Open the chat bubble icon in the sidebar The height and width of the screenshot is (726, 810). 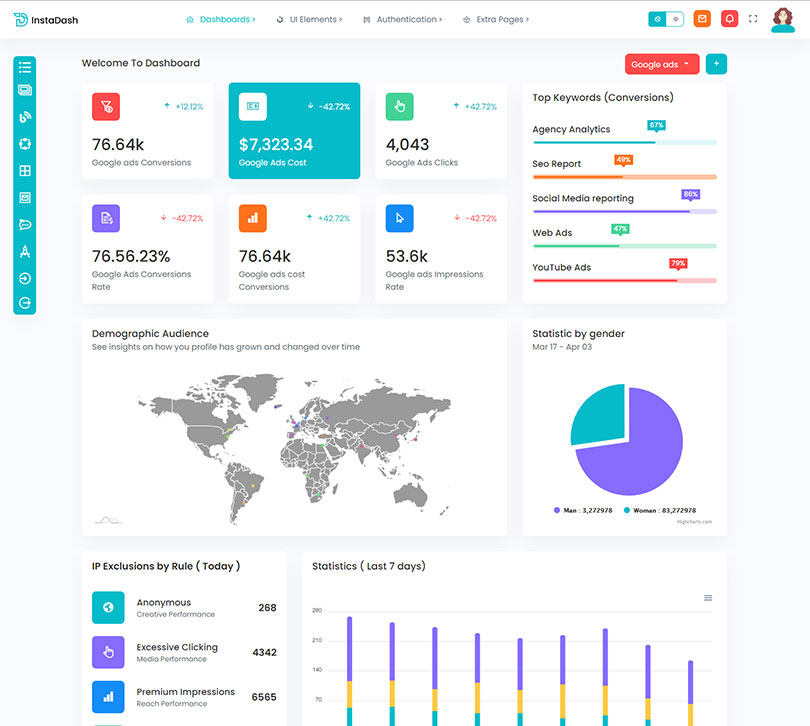[x=25, y=225]
